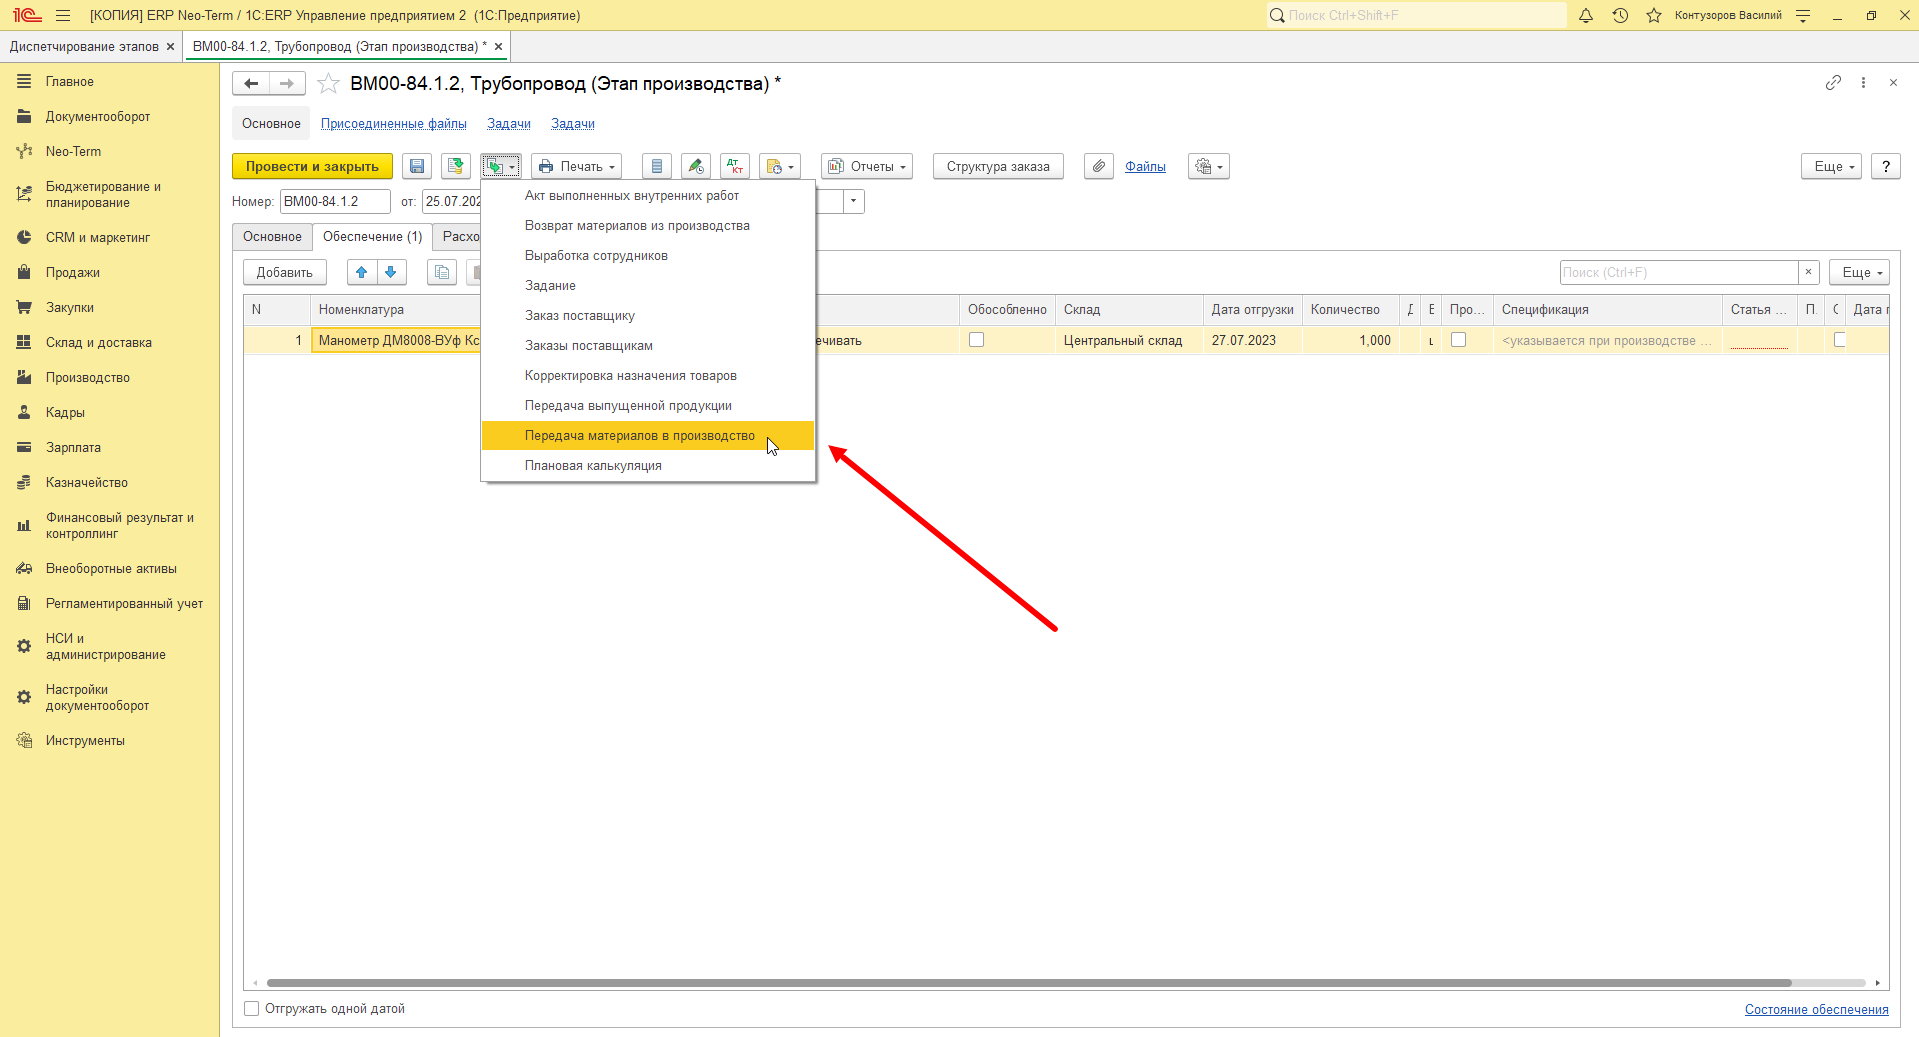This screenshot has height=1037, width=1919.
Task: Open Структура заказа
Action: pos(998,166)
